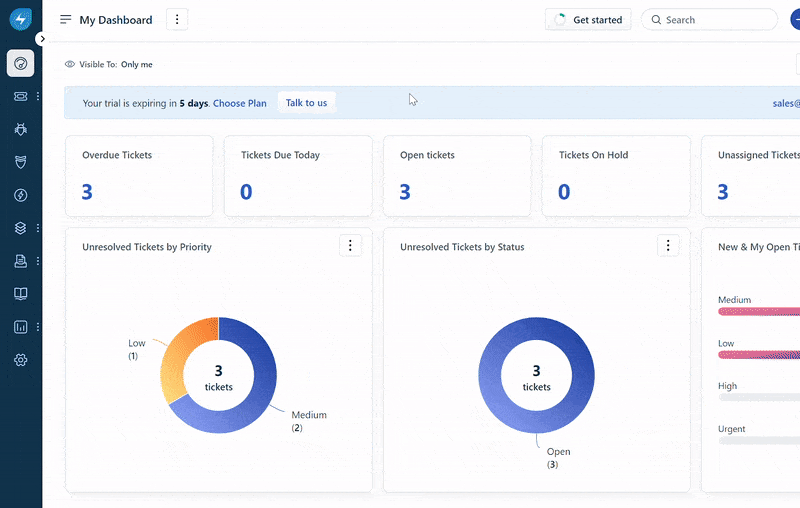Click the Talk to us button
The image size is (800, 508).
click(x=306, y=103)
